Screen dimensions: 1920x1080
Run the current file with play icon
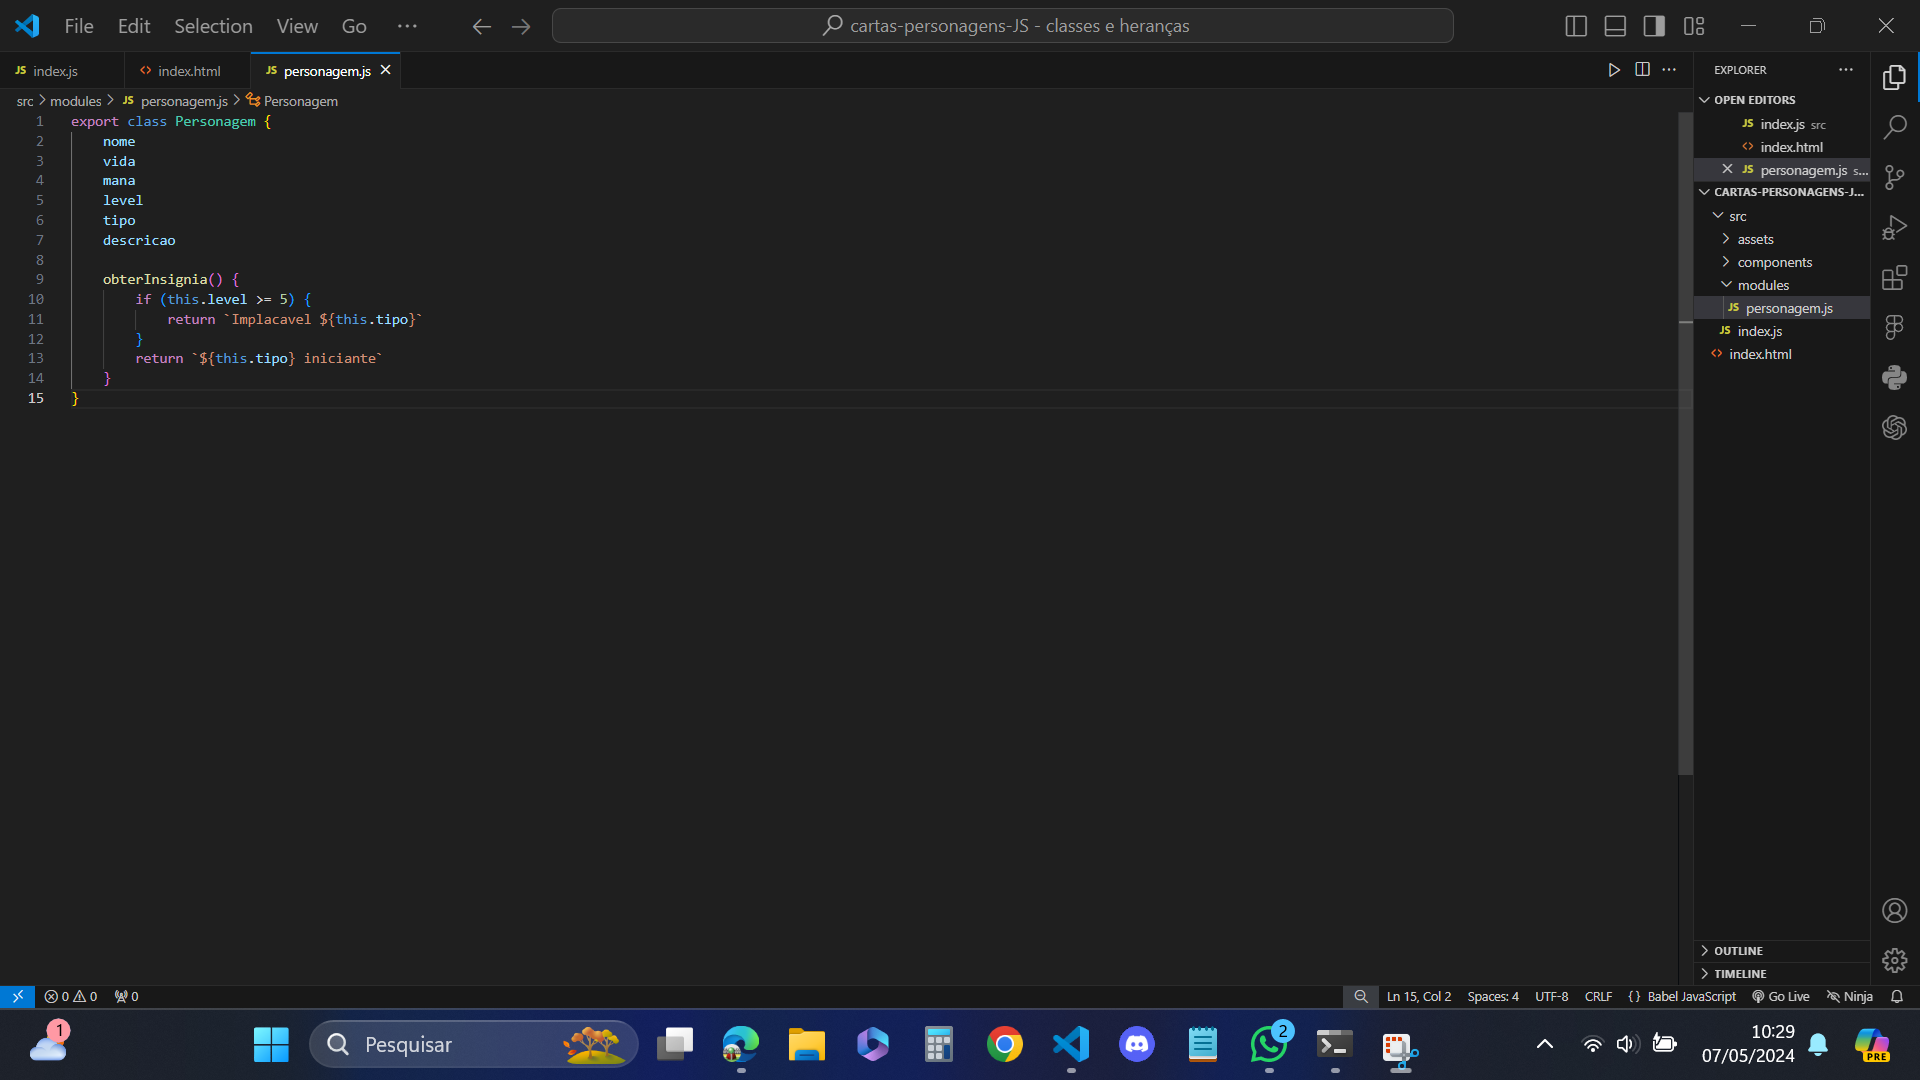1613,70
